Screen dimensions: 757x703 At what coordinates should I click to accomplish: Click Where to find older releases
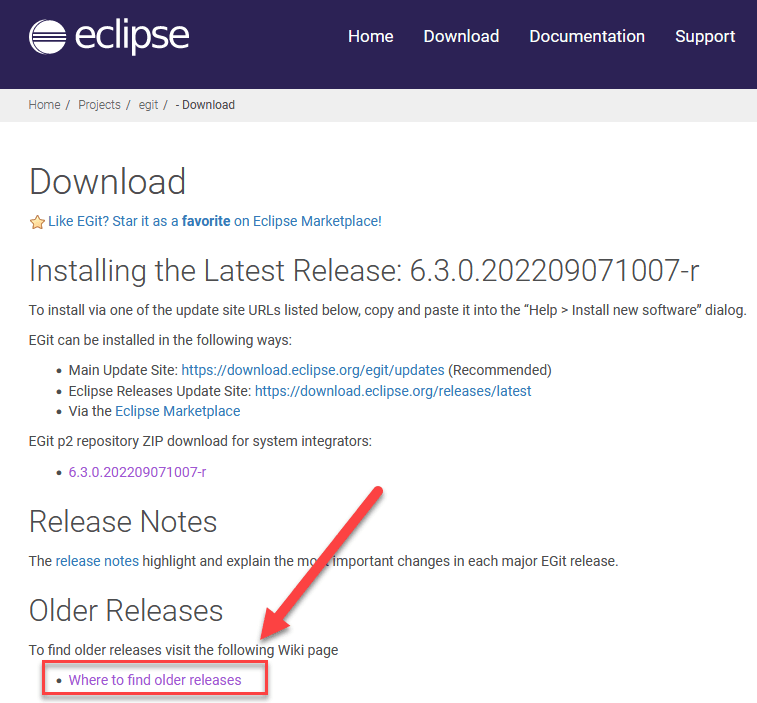click(155, 680)
